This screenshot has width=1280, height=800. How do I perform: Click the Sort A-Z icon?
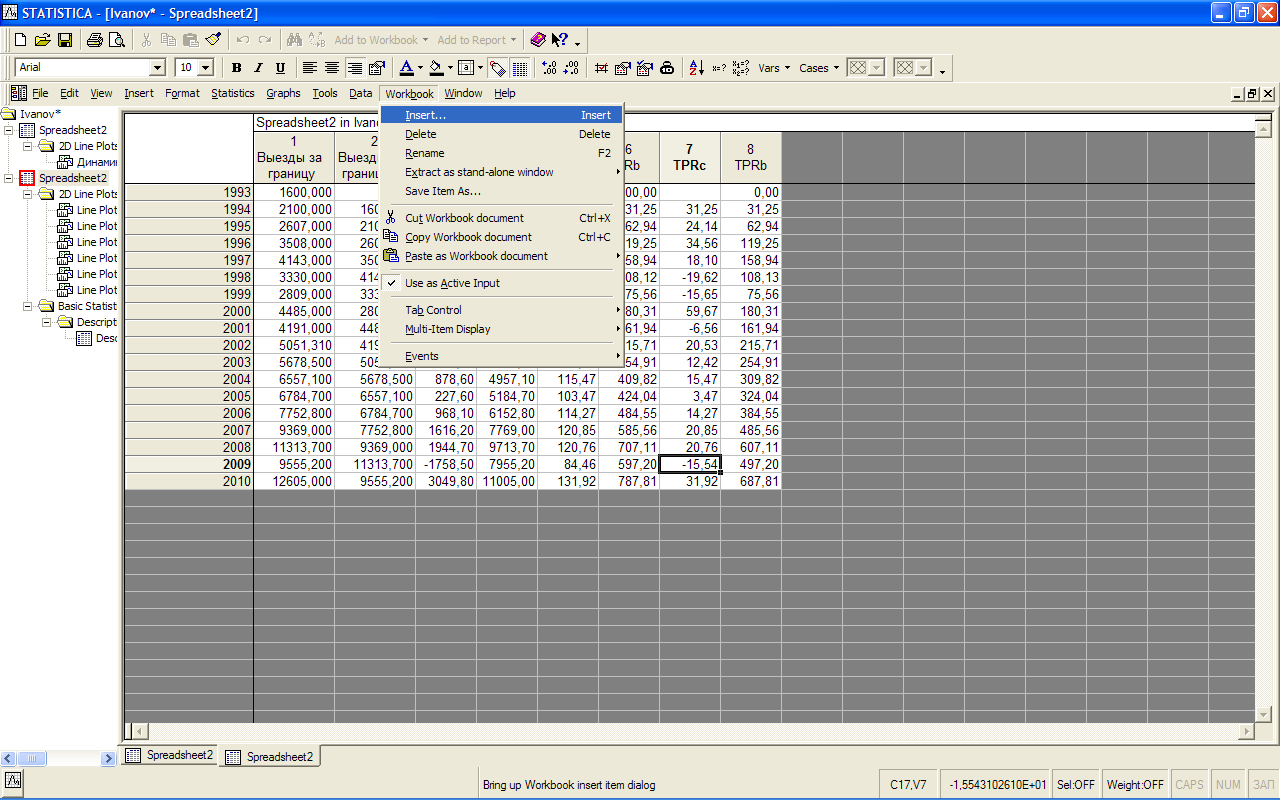(x=696, y=68)
